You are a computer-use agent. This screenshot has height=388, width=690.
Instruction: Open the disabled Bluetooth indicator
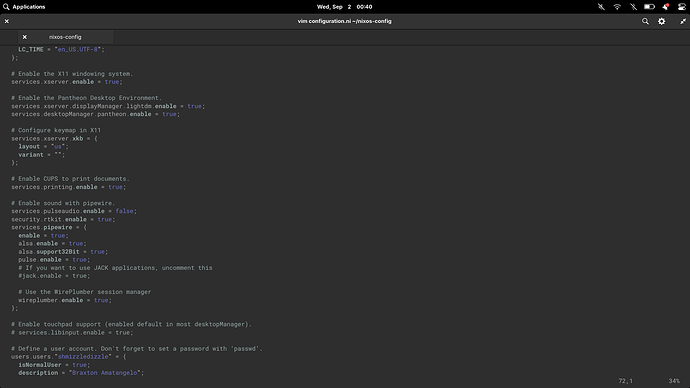pos(633,7)
